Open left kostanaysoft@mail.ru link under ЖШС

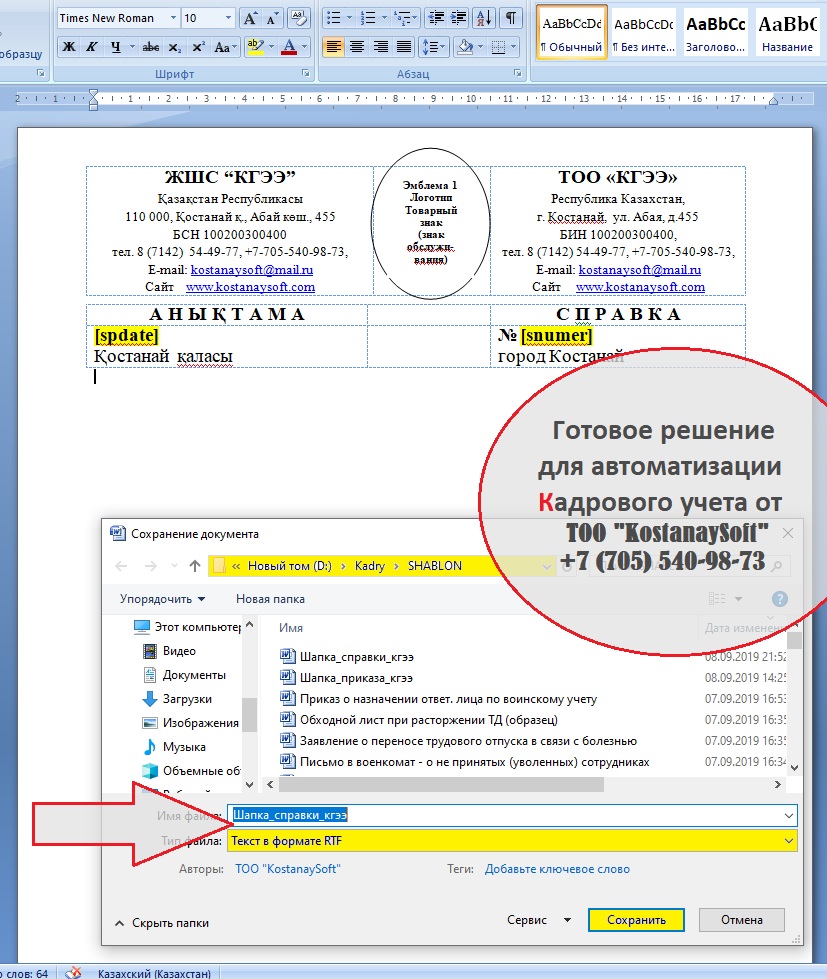coord(252,270)
